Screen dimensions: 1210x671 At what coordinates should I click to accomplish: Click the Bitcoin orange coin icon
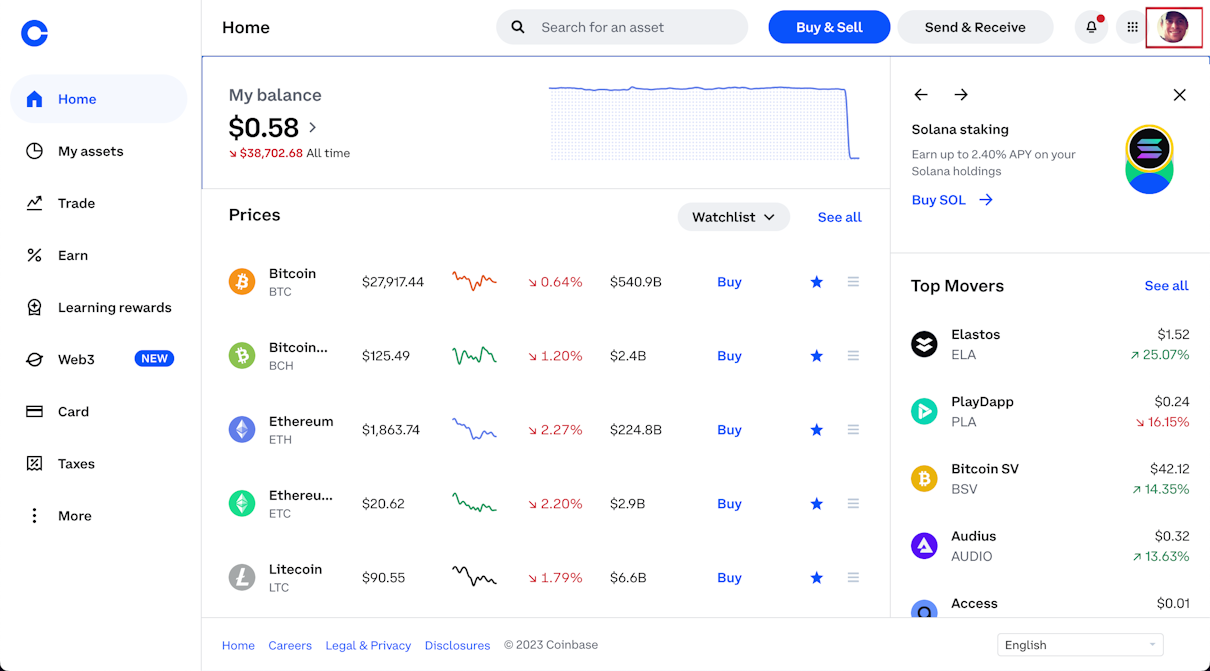pos(242,282)
